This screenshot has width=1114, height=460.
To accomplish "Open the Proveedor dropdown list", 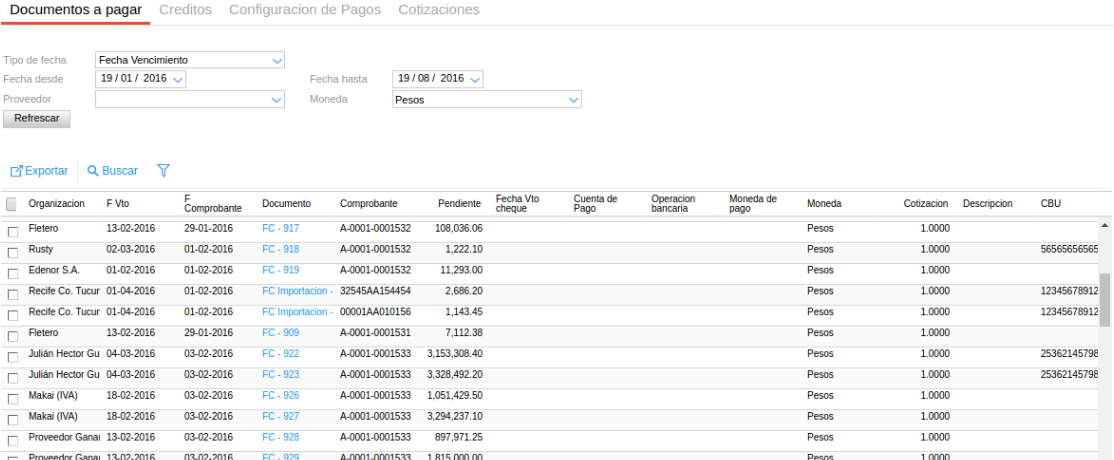I will [x=277, y=100].
